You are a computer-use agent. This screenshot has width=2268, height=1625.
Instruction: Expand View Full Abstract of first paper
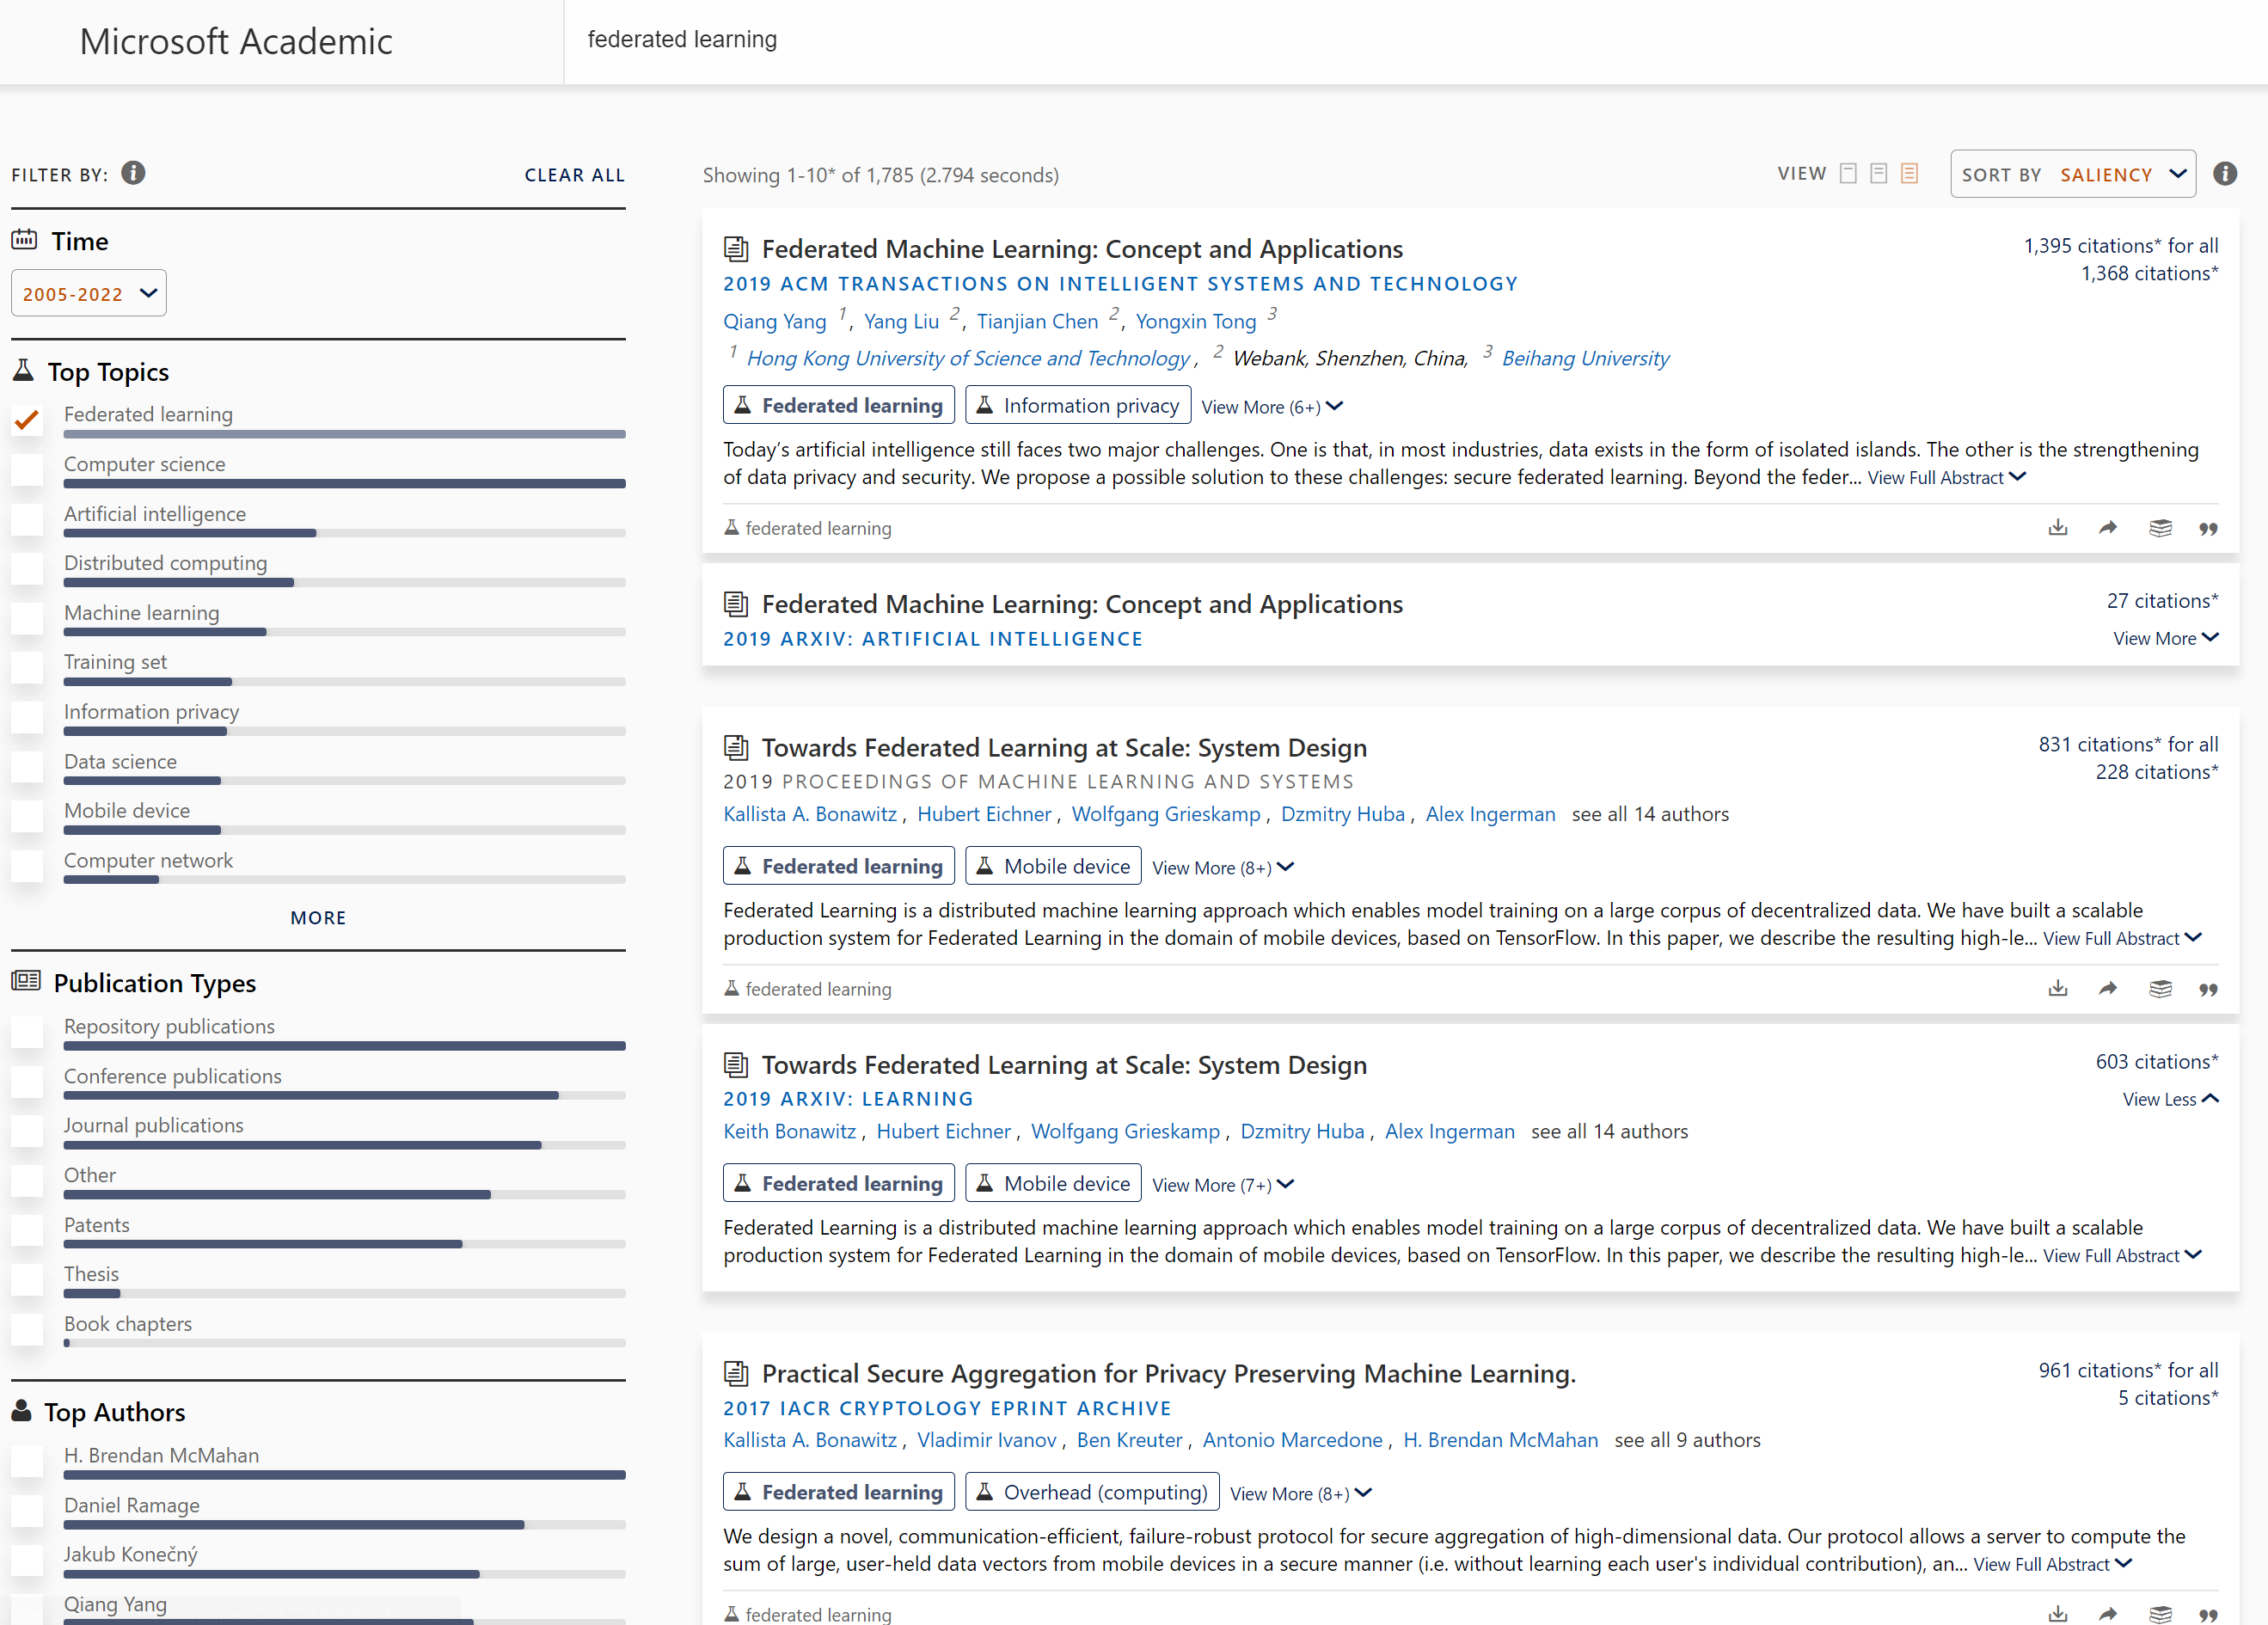(x=1946, y=478)
